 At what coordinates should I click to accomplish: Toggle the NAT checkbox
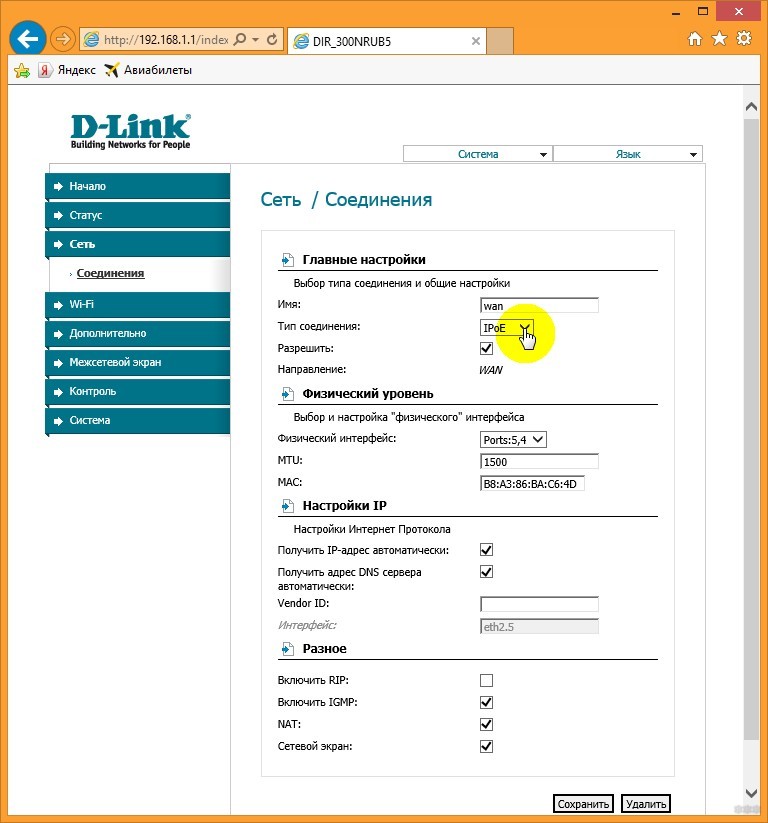pos(486,725)
